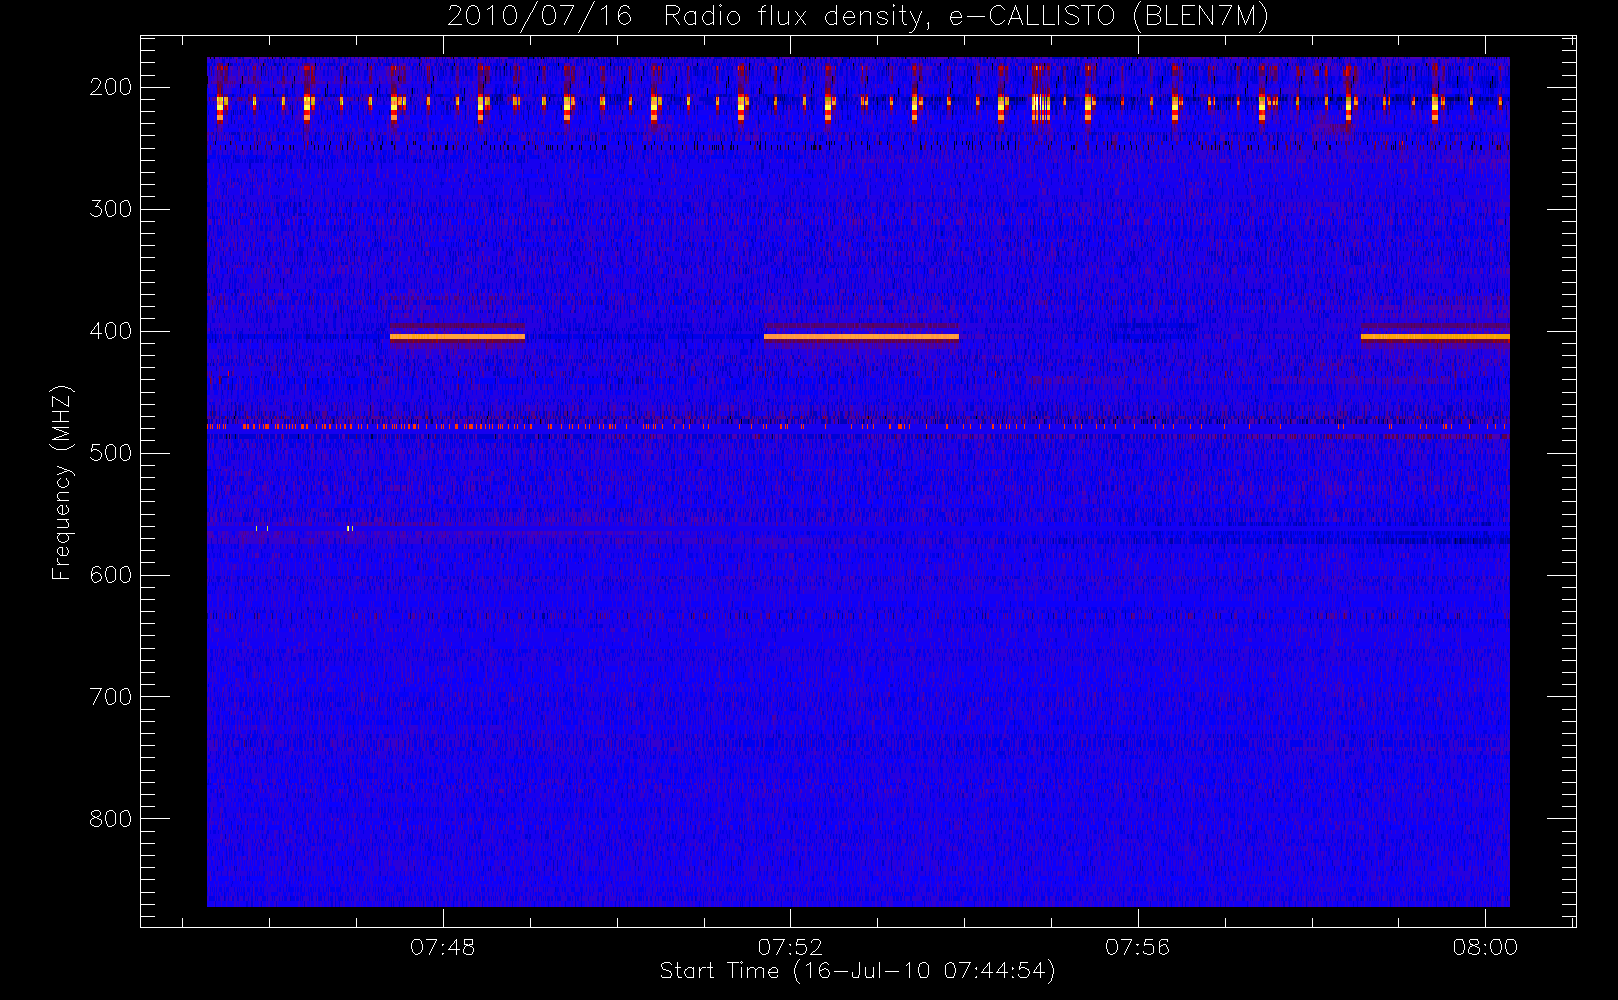The height and width of the screenshot is (1000, 1618).
Task: Click the 07:48 time tick label
Action: pyautogui.click(x=443, y=947)
